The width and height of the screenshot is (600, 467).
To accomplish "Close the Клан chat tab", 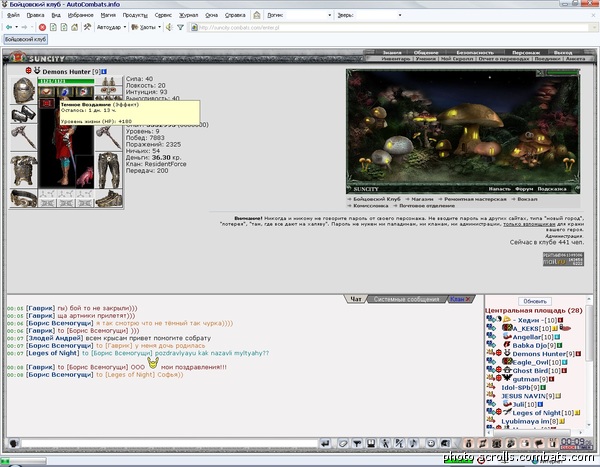I will [468, 299].
